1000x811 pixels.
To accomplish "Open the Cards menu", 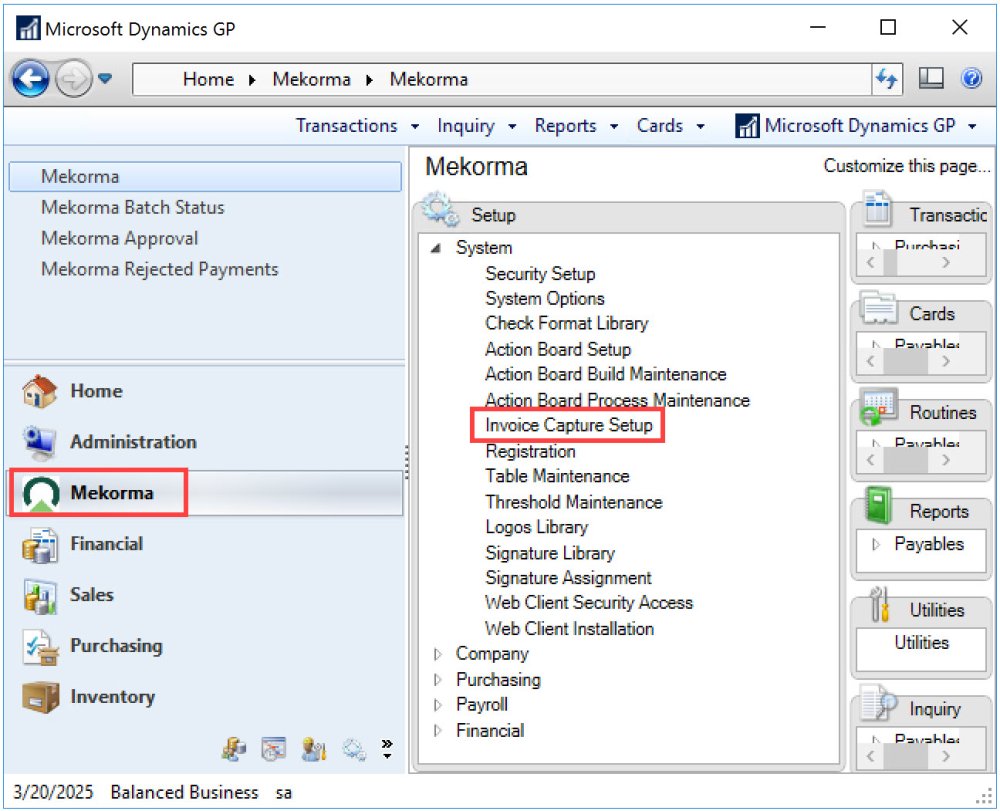I will coord(670,126).
